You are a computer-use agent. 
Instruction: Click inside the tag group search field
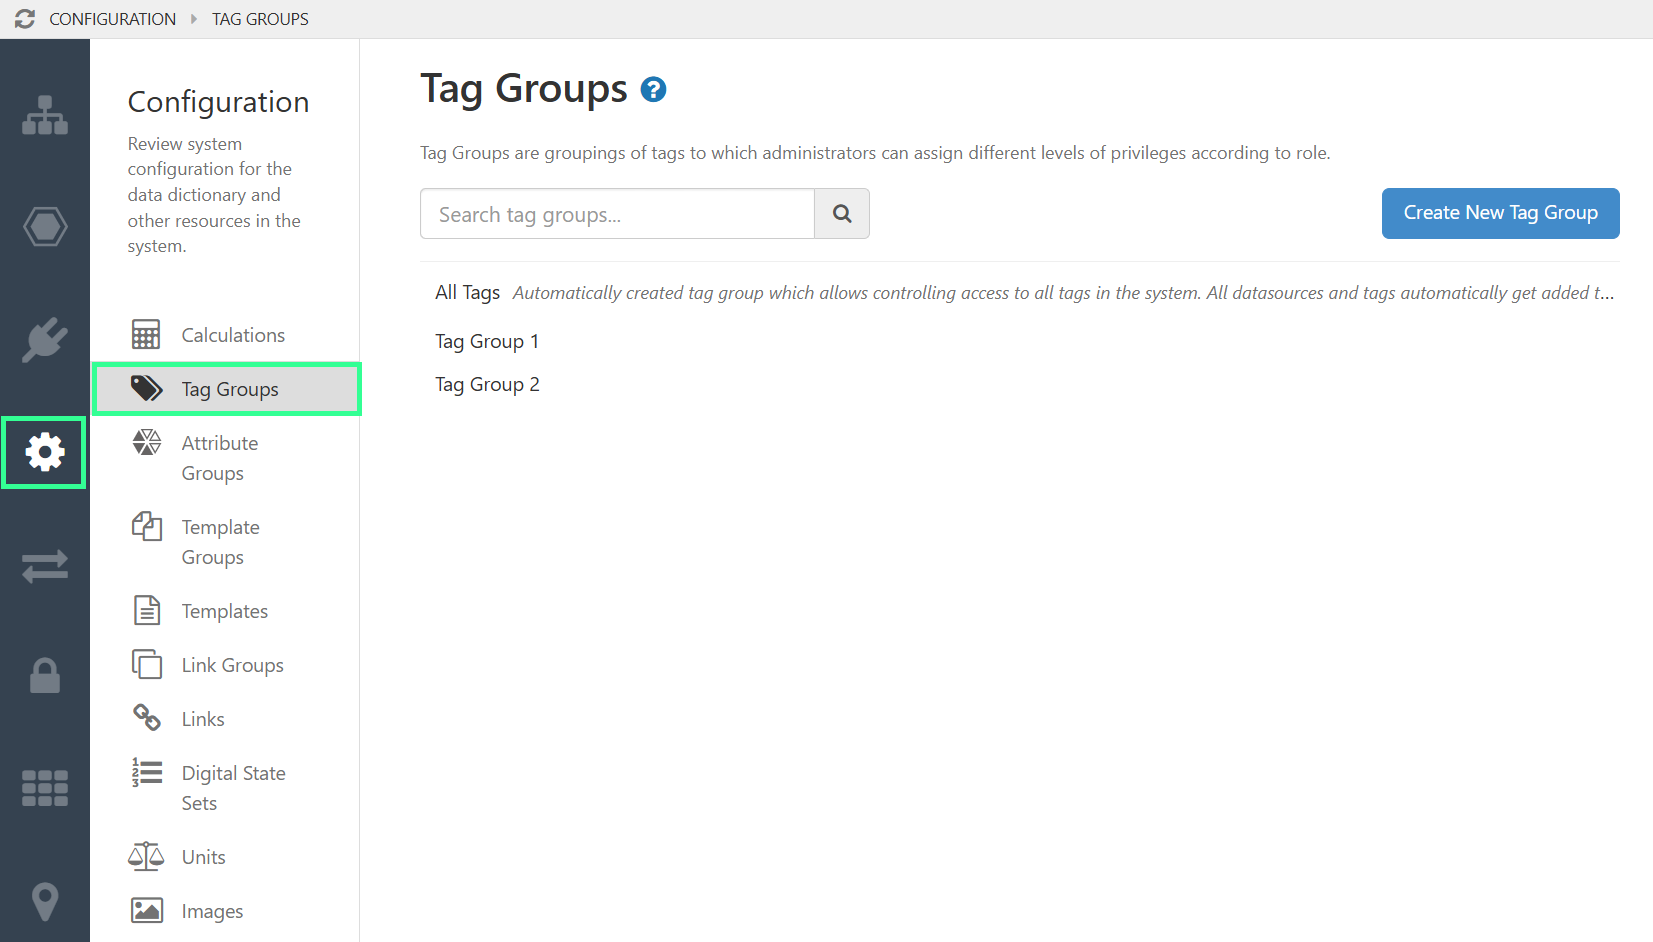(x=616, y=213)
